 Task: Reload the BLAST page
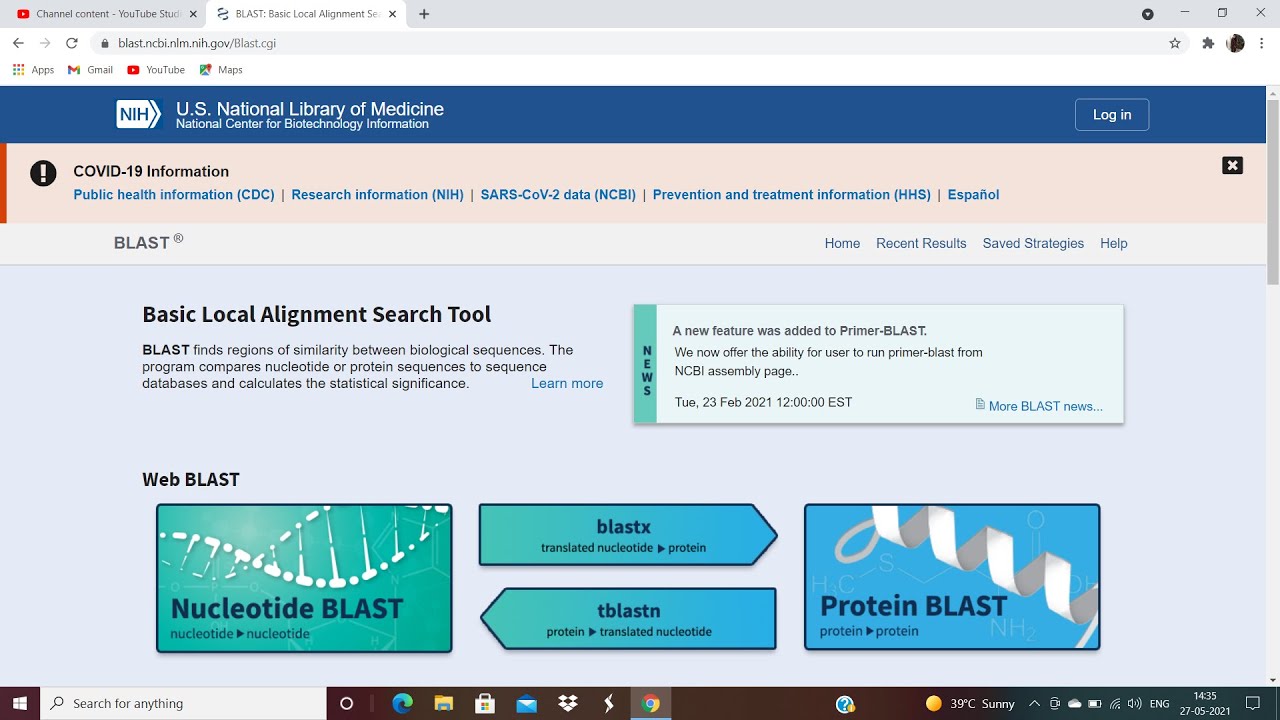pyautogui.click(x=72, y=43)
